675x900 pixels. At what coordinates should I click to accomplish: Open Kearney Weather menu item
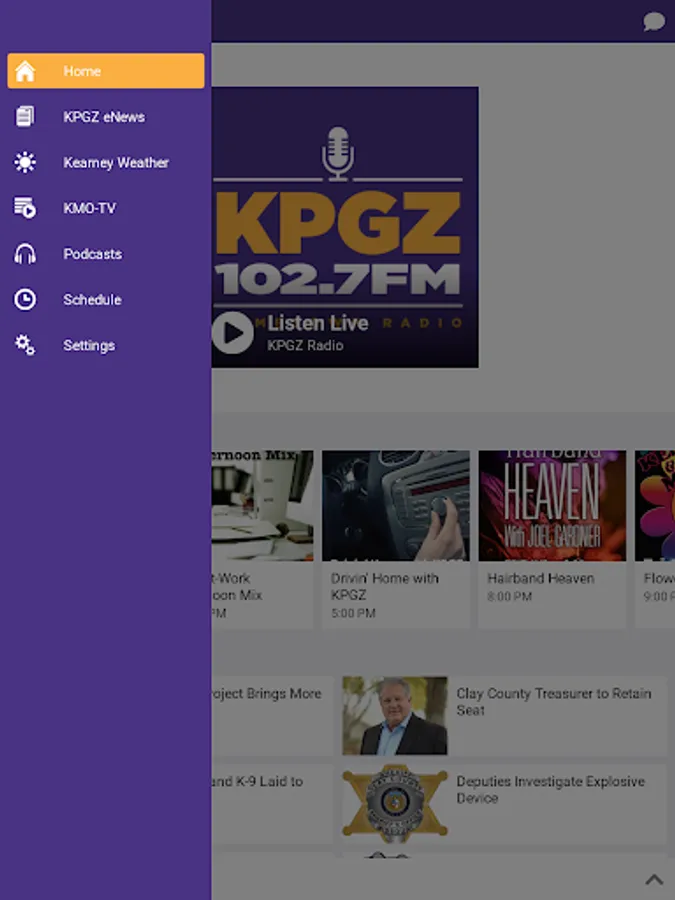(x=106, y=162)
